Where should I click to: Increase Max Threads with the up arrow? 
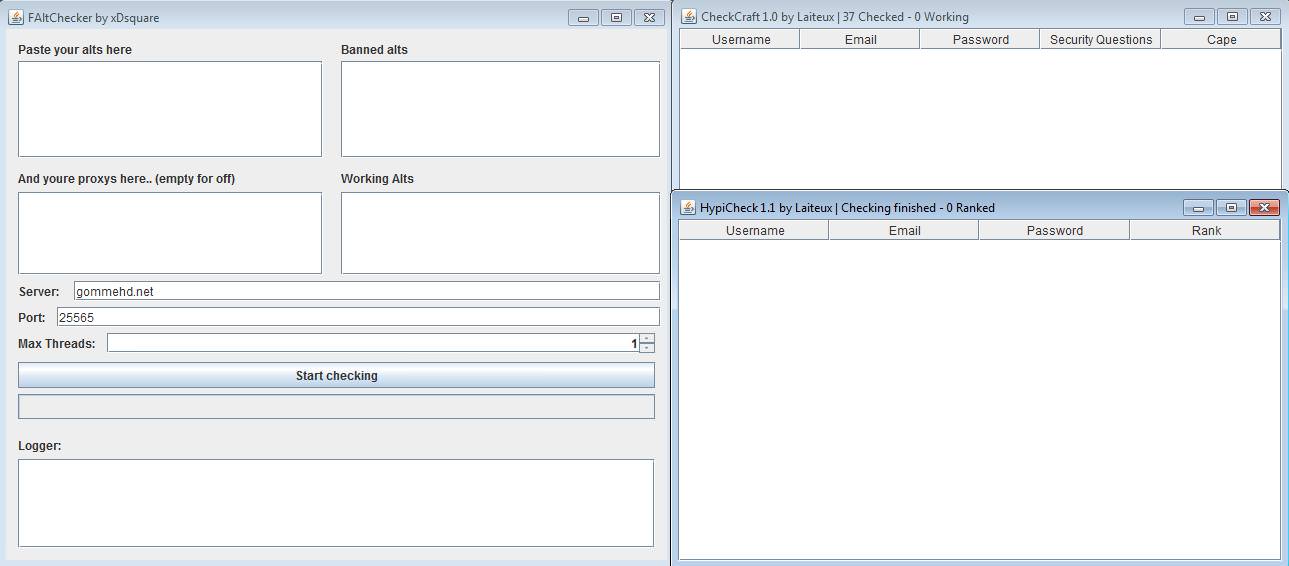pos(647,338)
